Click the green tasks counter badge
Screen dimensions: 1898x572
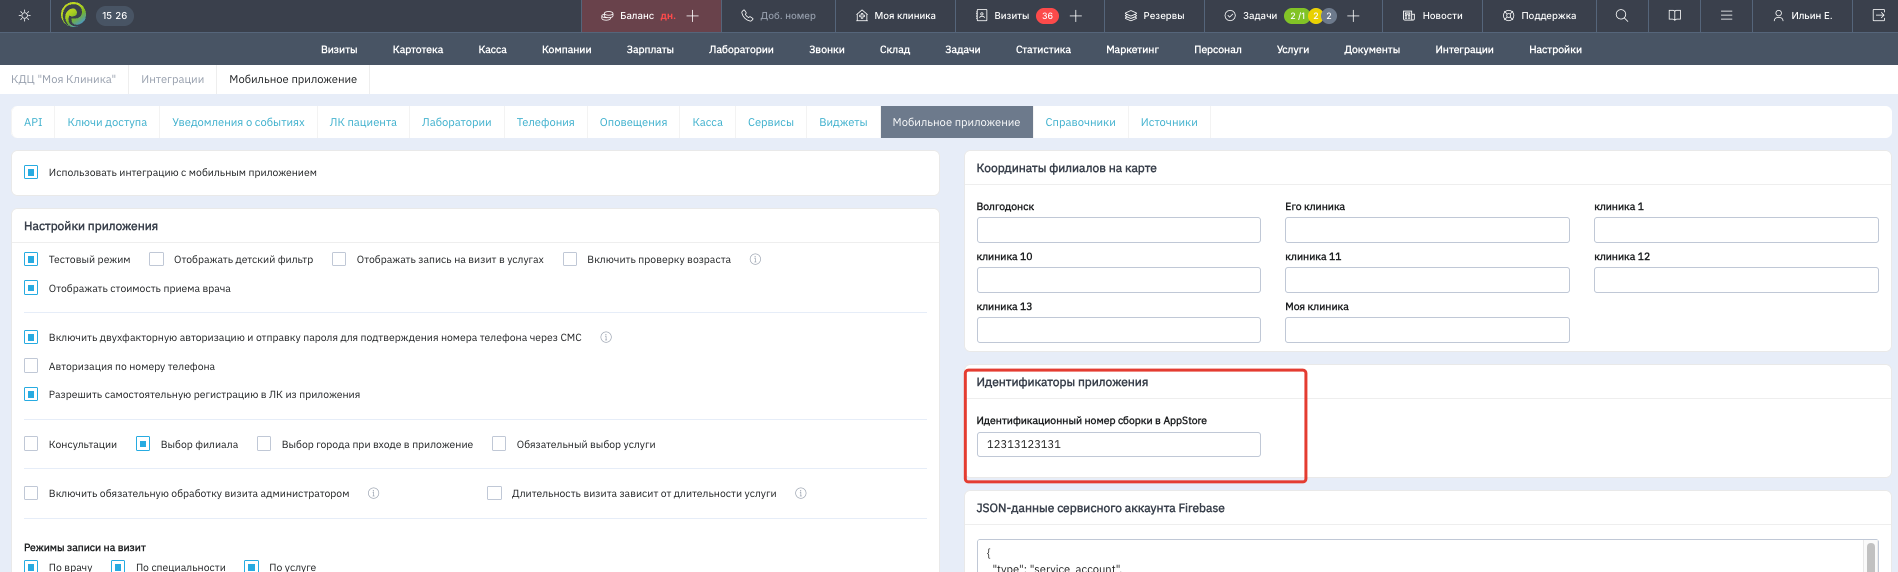[1297, 16]
